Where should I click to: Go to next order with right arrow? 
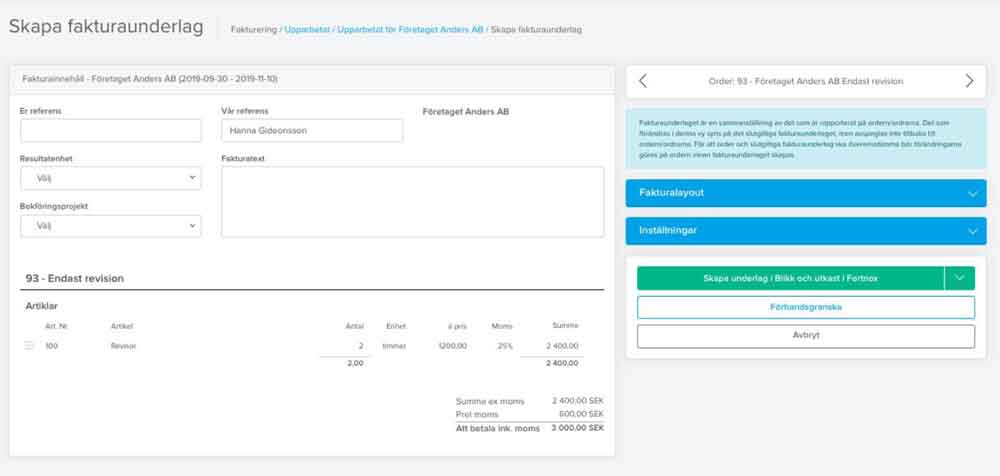968,81
